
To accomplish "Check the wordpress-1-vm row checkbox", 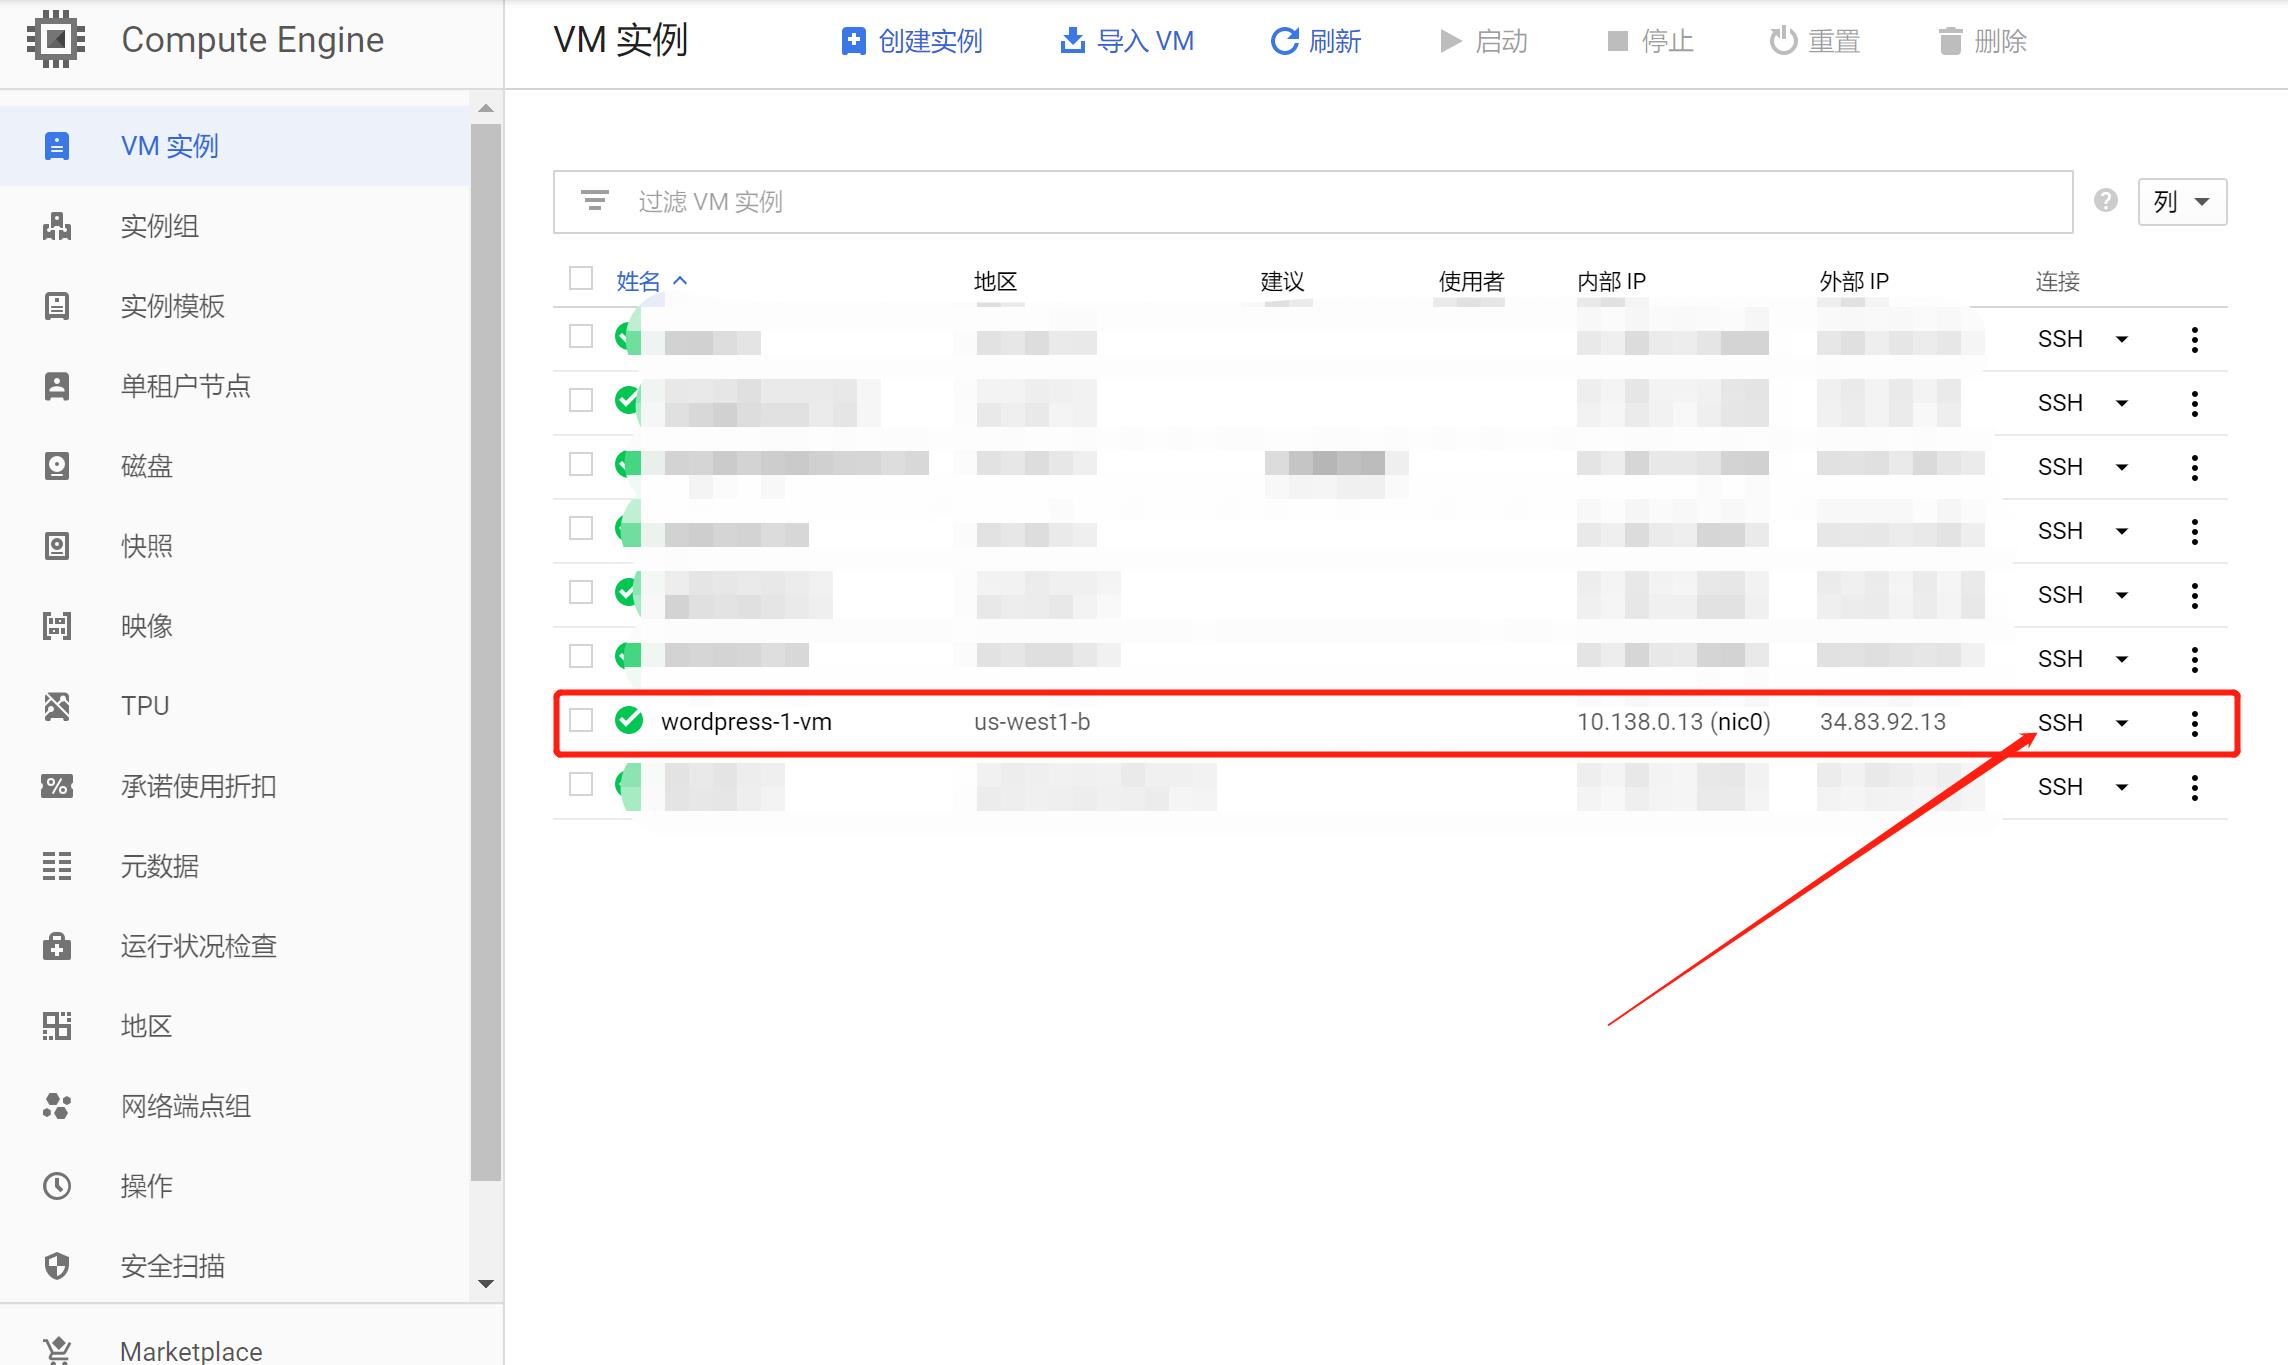I will 581,720.
